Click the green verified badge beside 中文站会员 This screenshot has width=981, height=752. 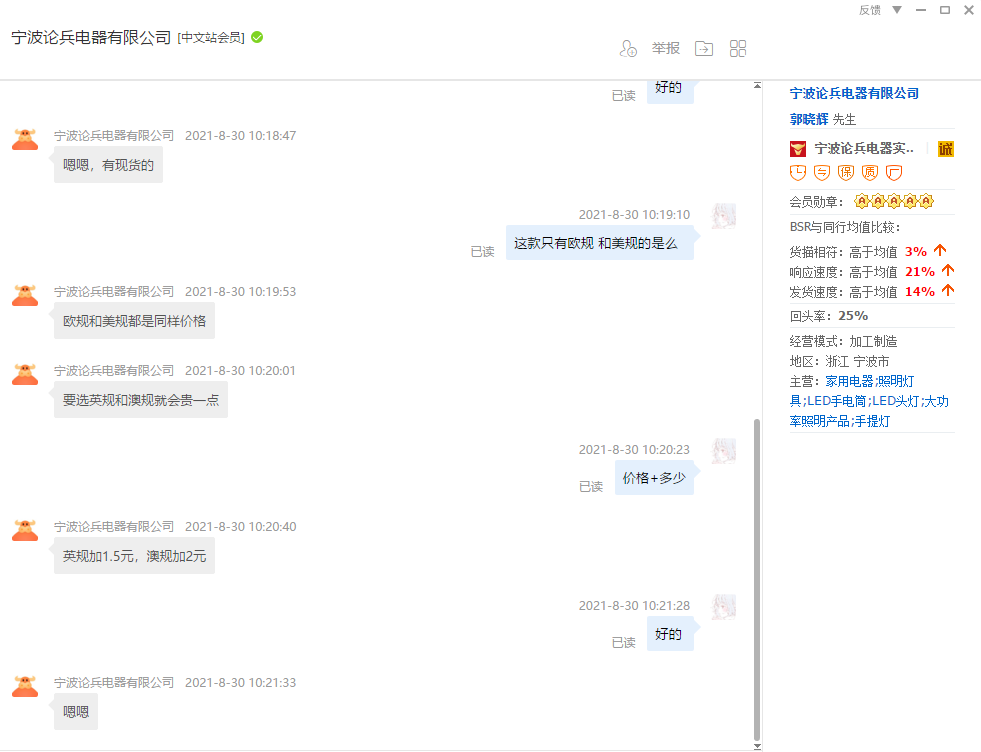257,38
